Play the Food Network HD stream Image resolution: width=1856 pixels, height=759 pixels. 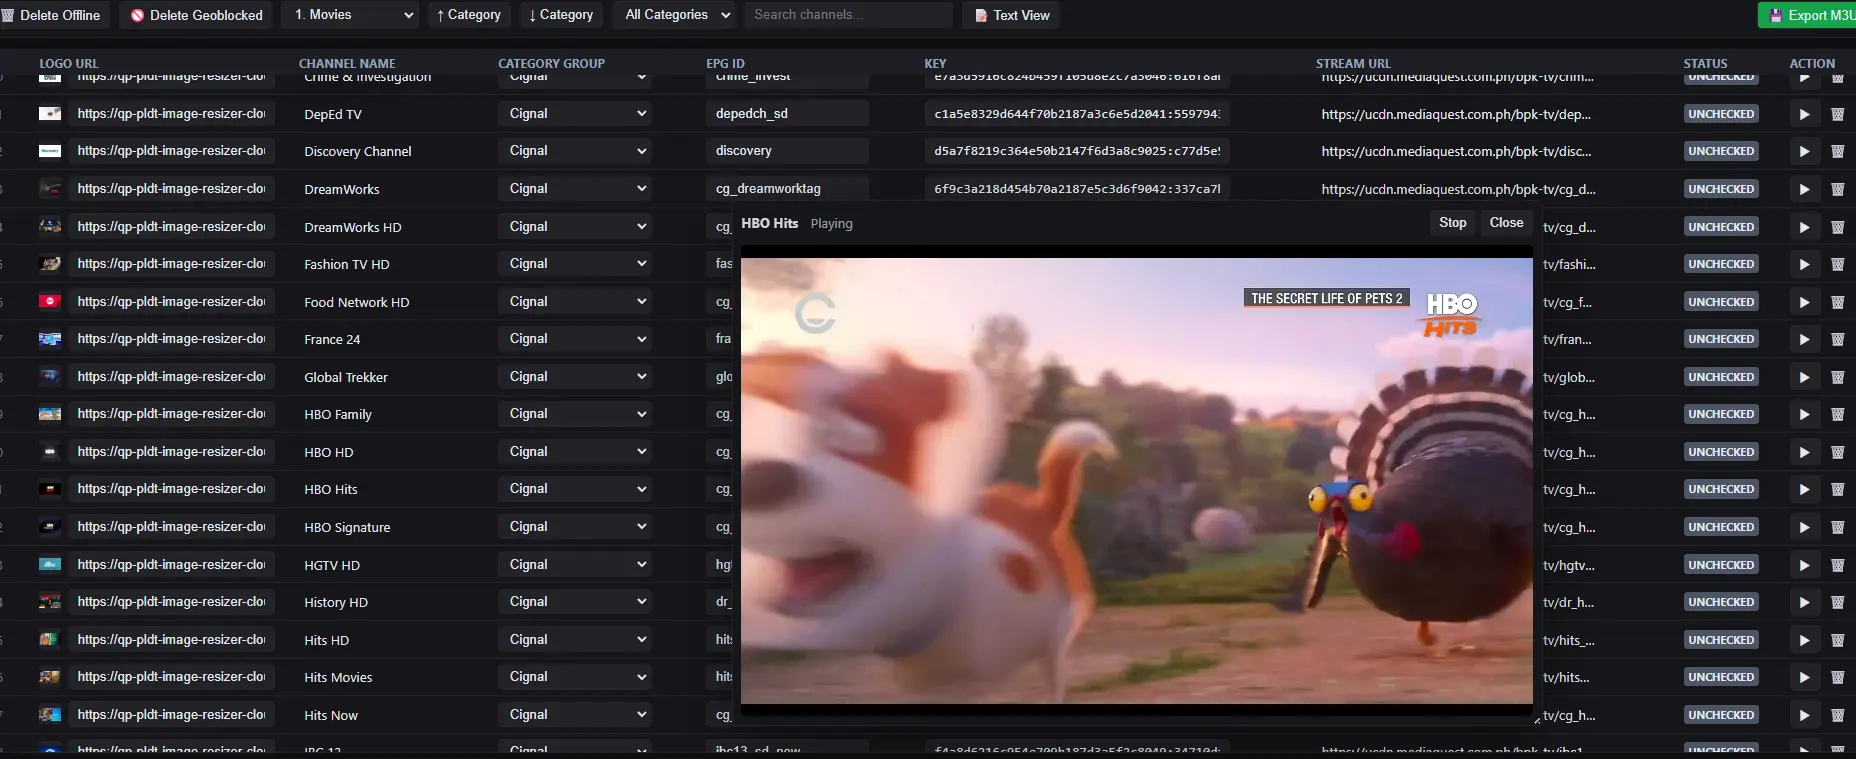pyautogui.click(x=1804, y=302)
